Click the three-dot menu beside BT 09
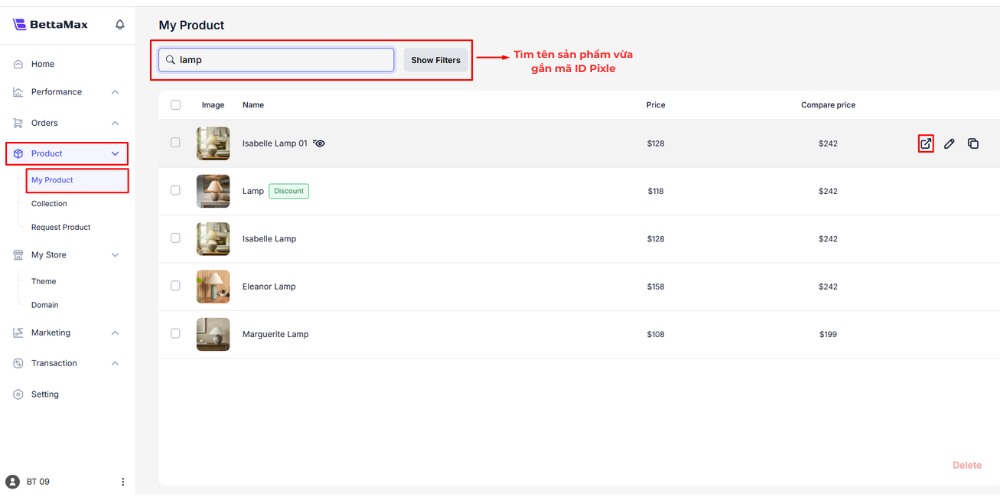This screenshot has width=1000, height=500. [123, 482]
